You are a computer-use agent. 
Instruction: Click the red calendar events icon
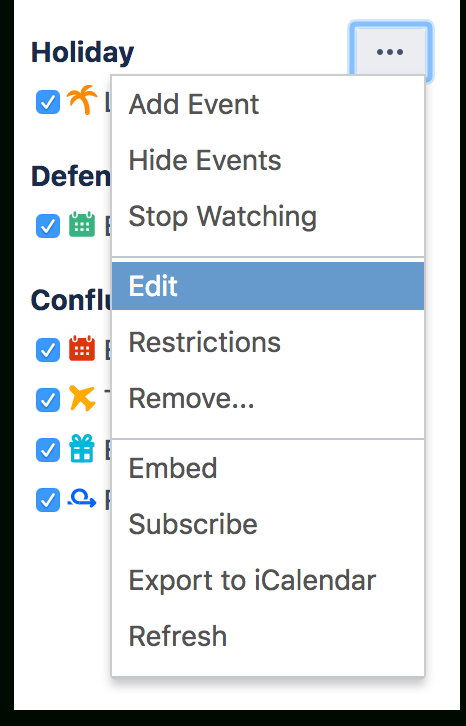82,348
